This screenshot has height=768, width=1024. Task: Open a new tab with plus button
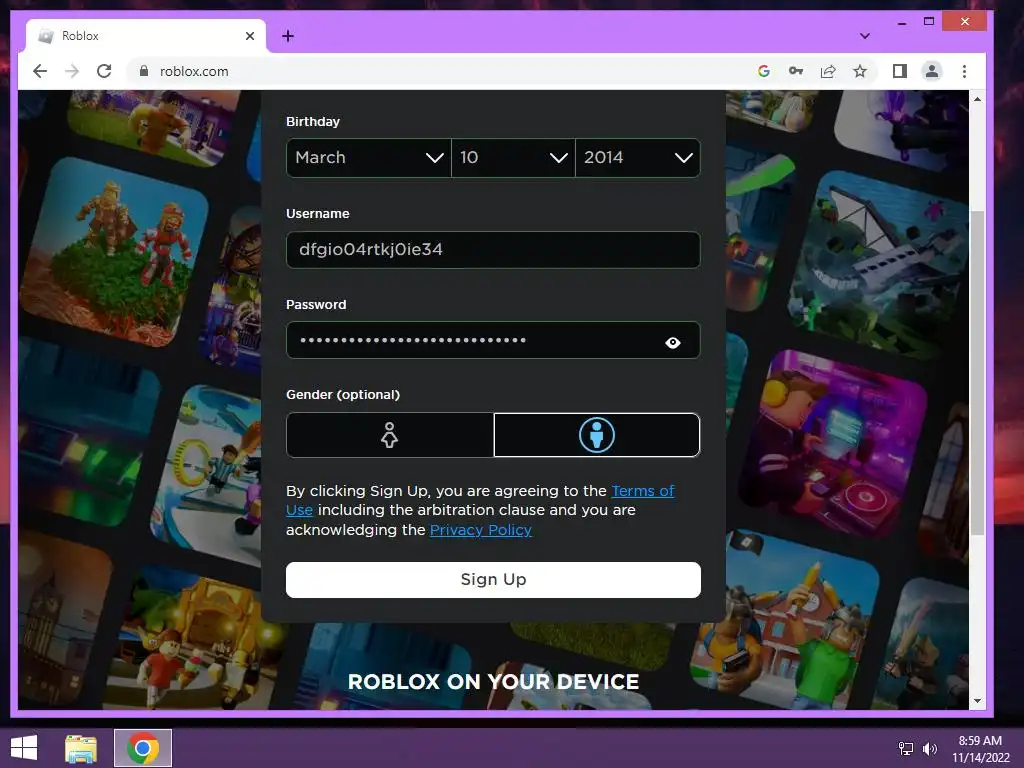[x=288, y=36]
